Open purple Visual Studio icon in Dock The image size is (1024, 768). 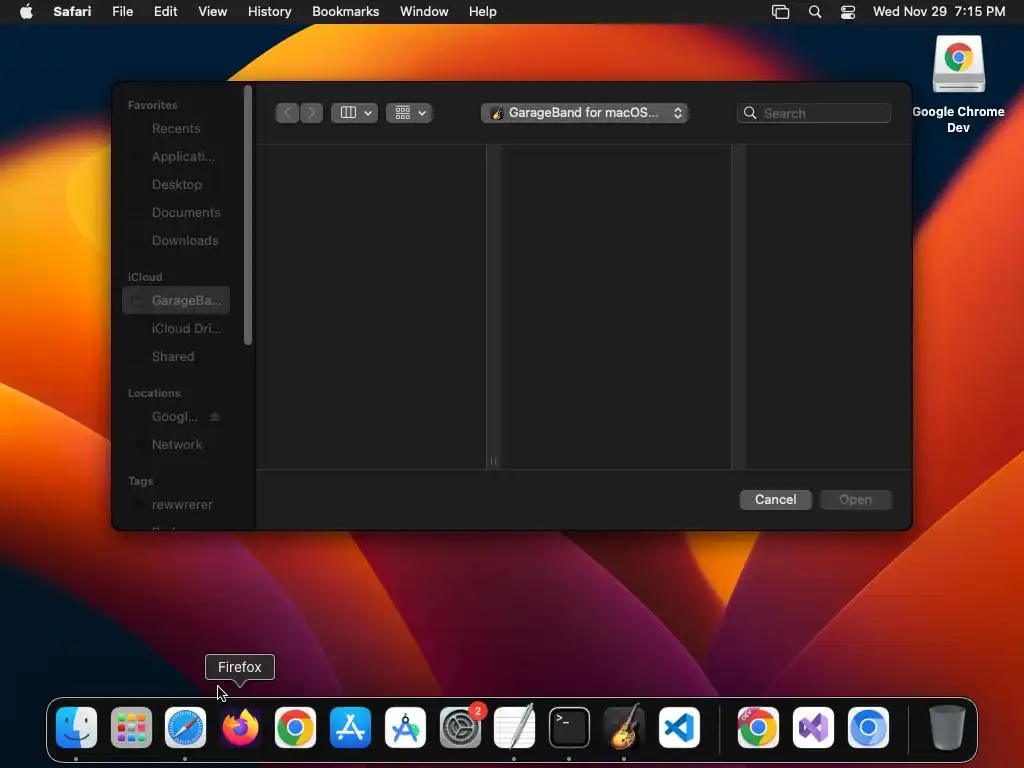click(813, 727)
